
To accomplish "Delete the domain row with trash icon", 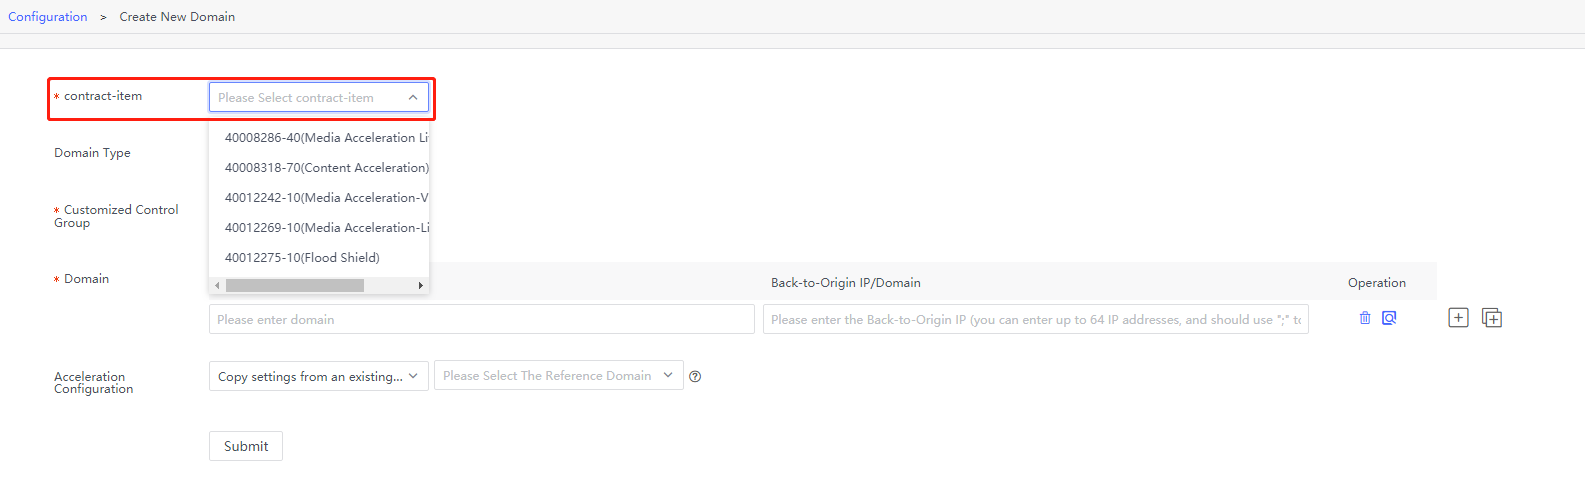I will click(x=1365, y=318).
